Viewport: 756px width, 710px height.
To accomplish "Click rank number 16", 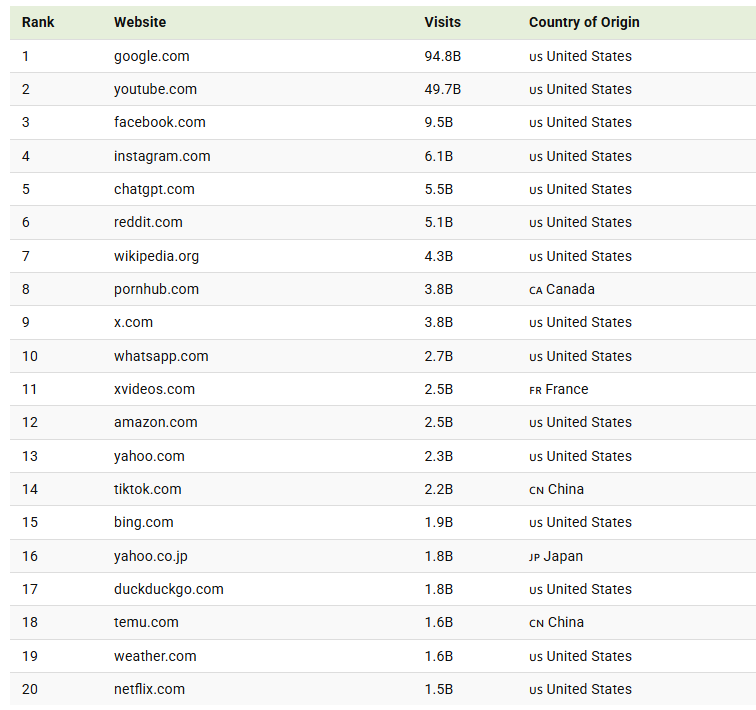I will (30, 556).
